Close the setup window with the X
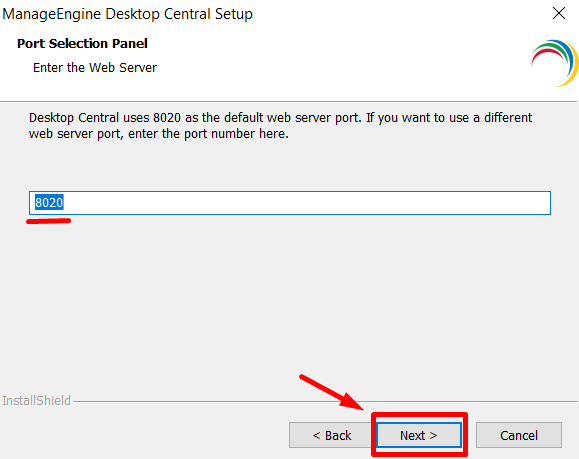The height and width of the screenshot is (459, 579). [x=559, y=13]
